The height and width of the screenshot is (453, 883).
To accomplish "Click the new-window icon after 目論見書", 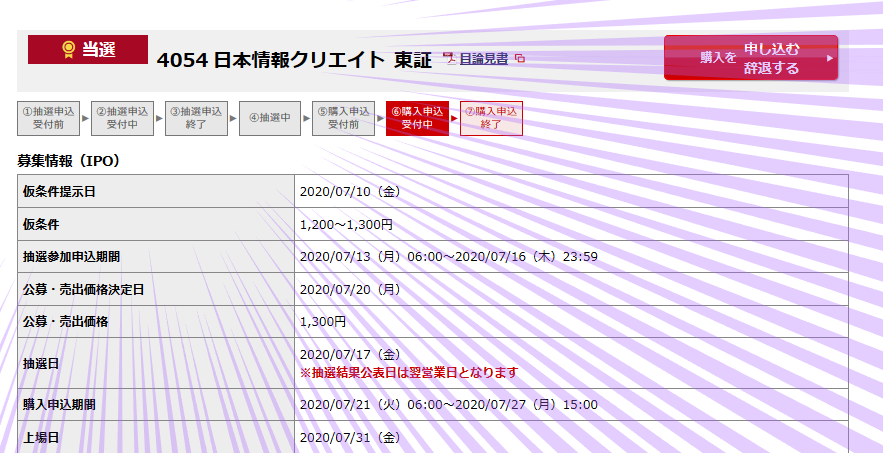I will point(520,59).
